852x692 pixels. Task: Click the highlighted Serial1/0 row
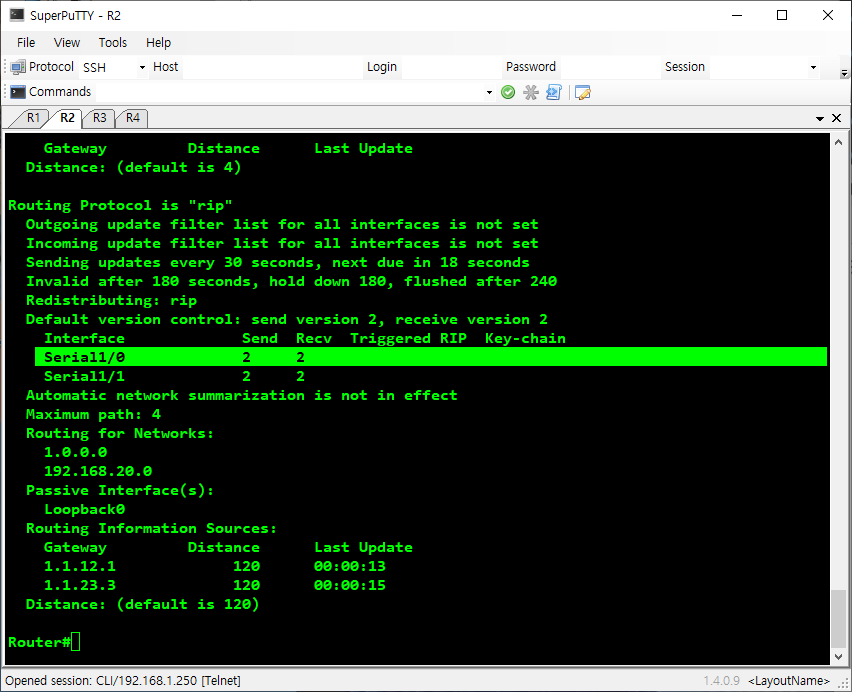point(431,357)
